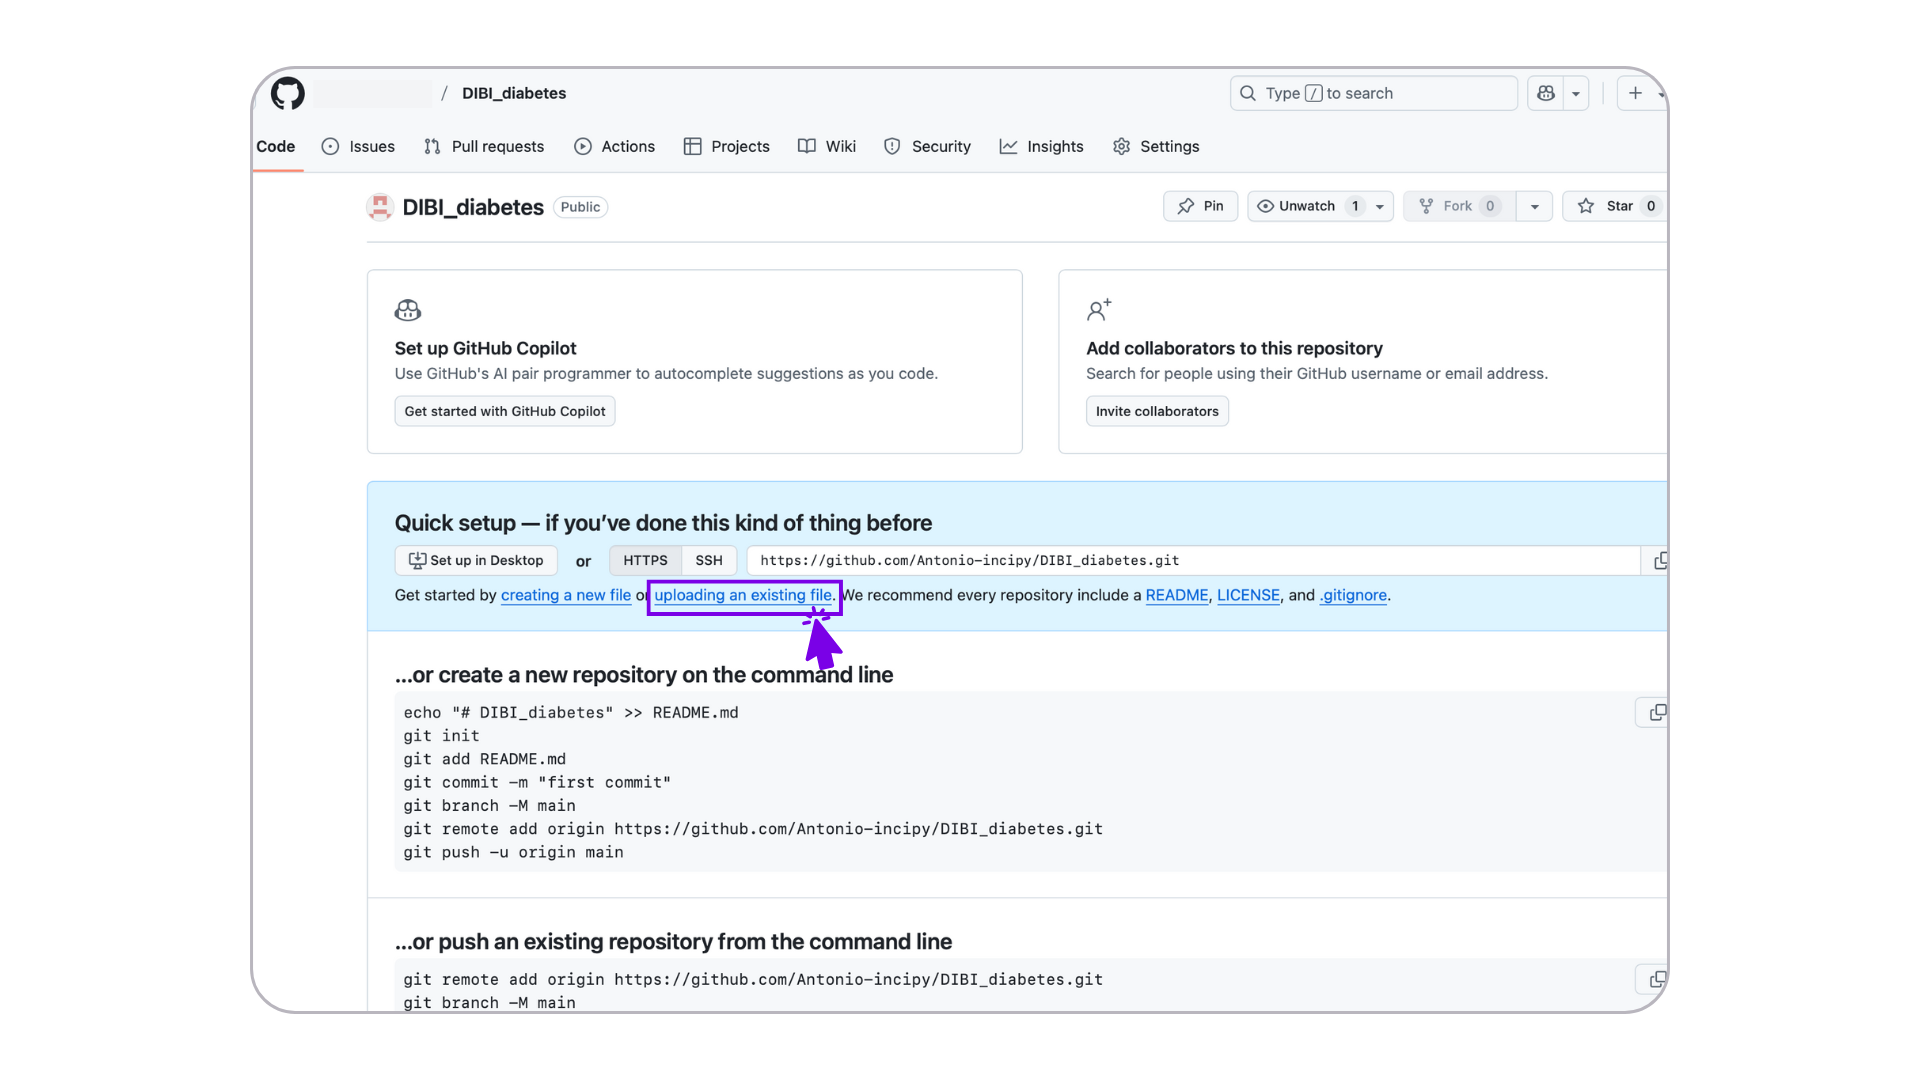Expand the Fork options dropdown arrow
The width and height of the screenshot is (1920, 1080).
(1535, 206)
